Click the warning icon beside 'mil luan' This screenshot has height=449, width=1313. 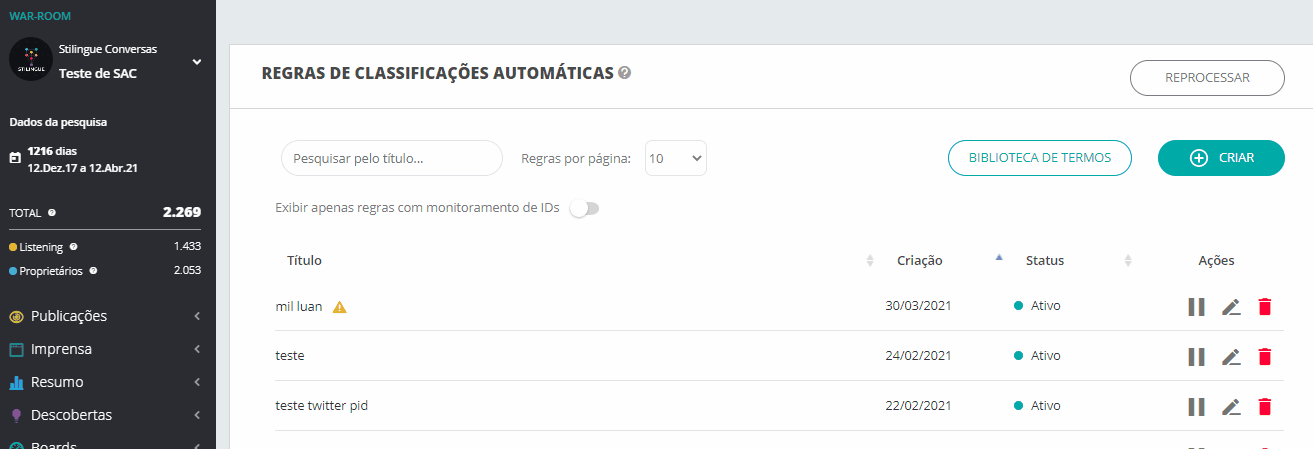pos(340,307)
